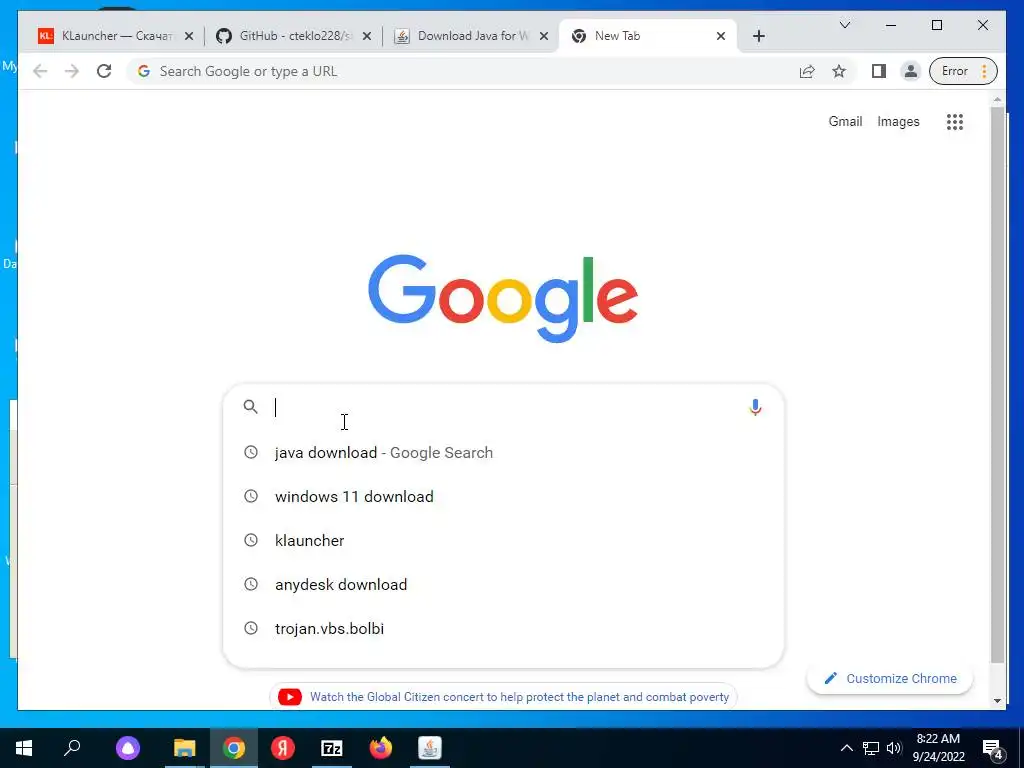The image size is (1024, 768).
Task: Open 7-Zip from the taskbar
Action: (332, 748)
